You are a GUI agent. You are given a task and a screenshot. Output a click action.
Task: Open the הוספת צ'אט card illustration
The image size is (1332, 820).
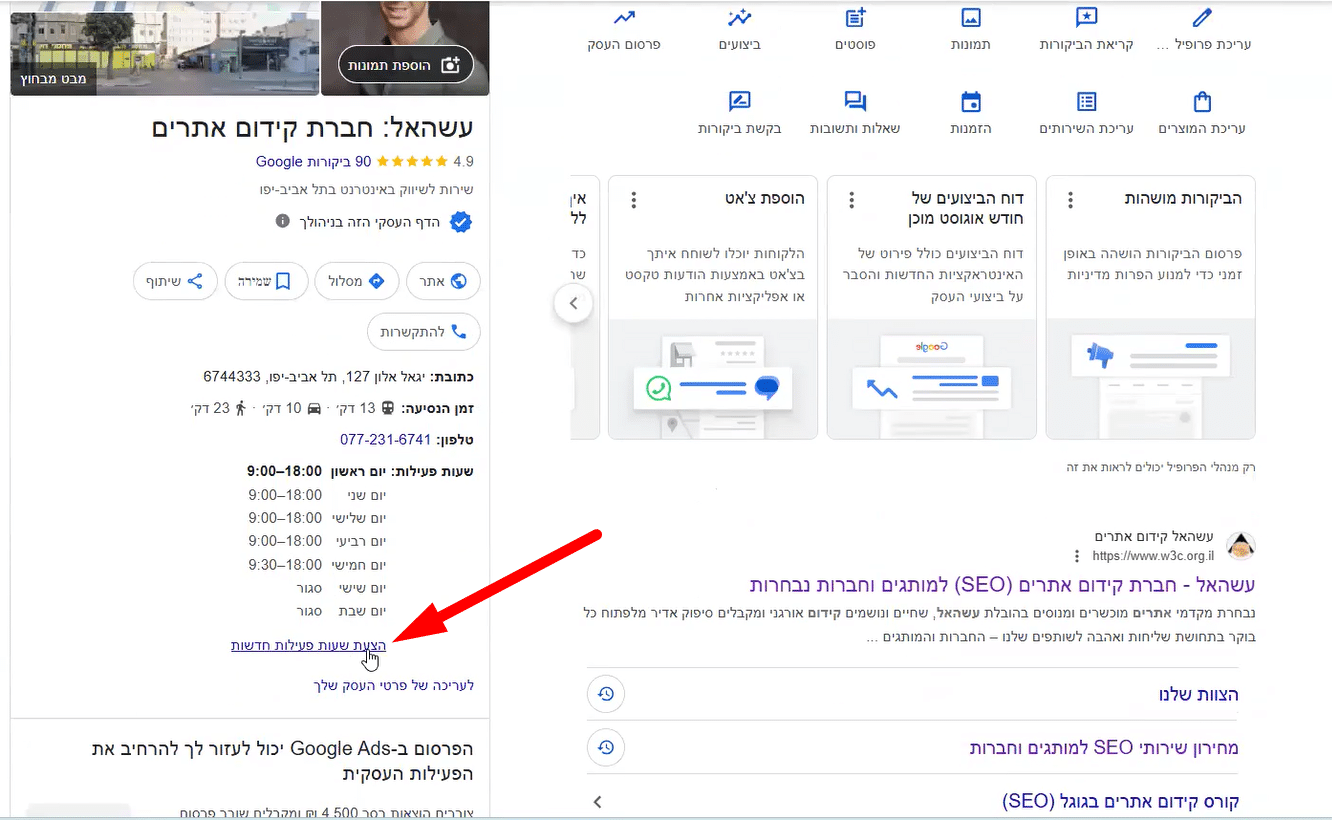712,378
